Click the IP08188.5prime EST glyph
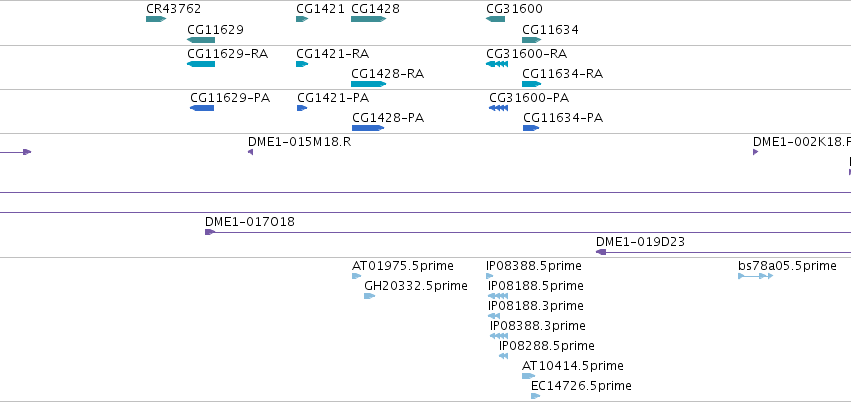Screen dimensions: 851x402 click(498, 296)
